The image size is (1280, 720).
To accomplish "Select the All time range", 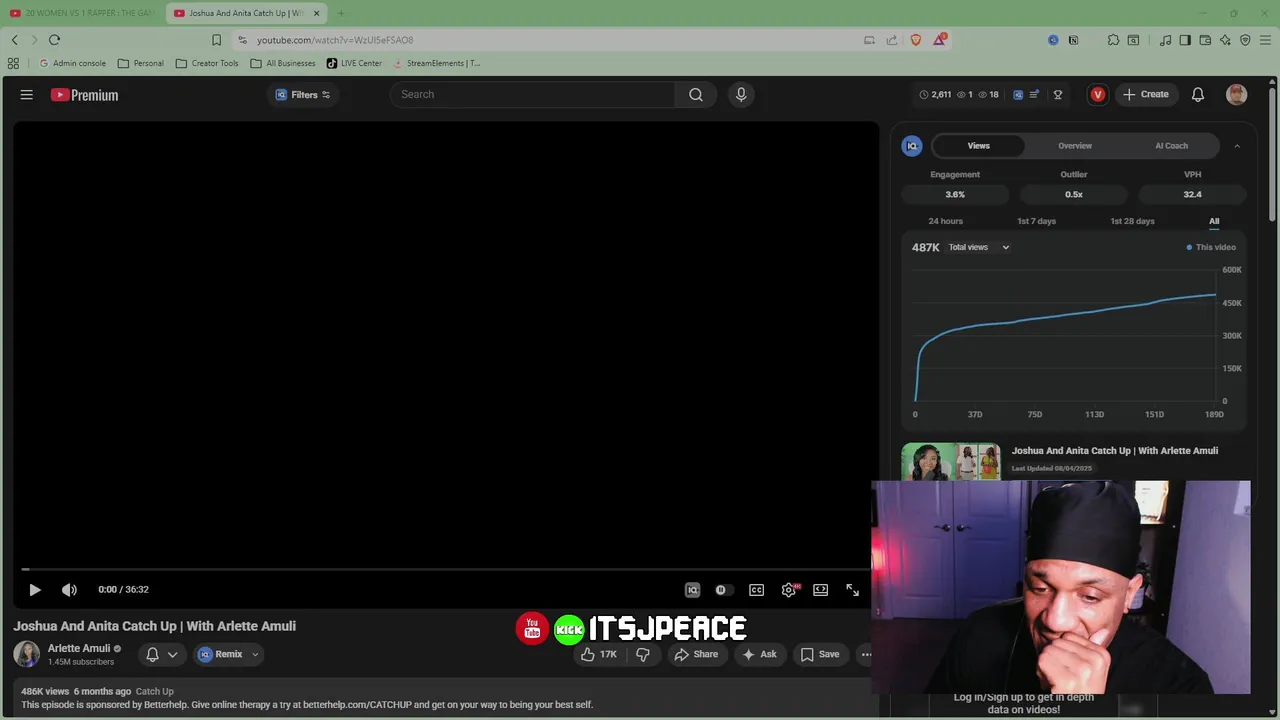I will [1214, 221].
